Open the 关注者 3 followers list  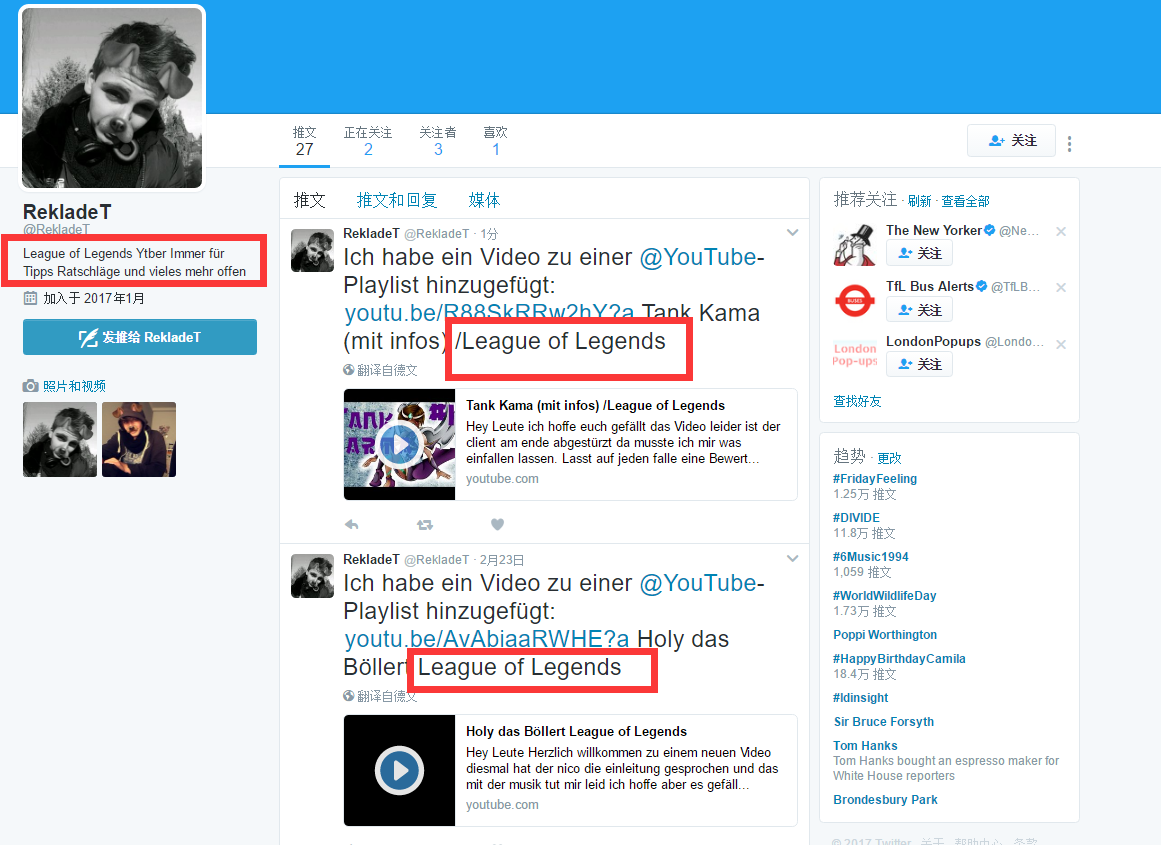click(x=438, y=141)
